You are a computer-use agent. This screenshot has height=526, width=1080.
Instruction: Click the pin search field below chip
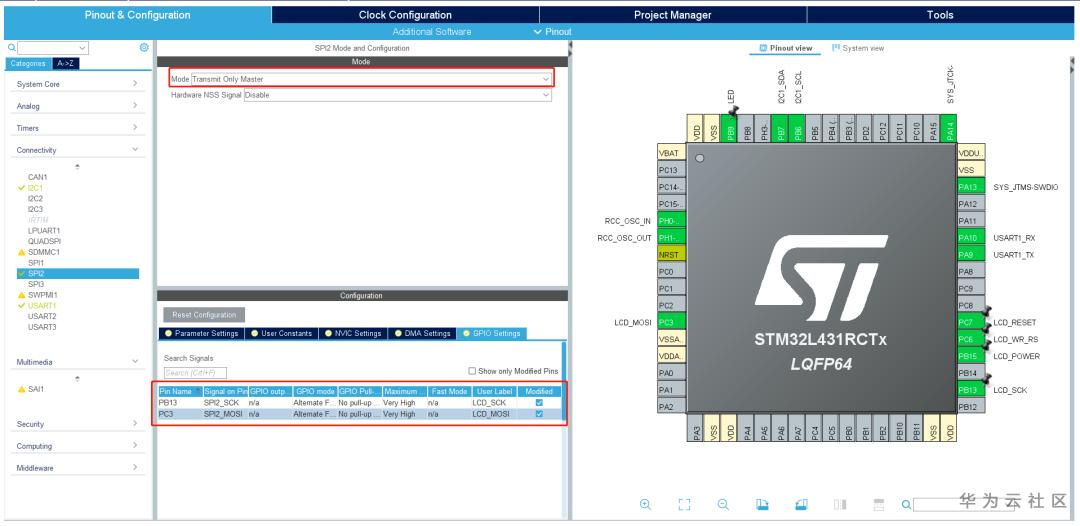click(964, 505)
